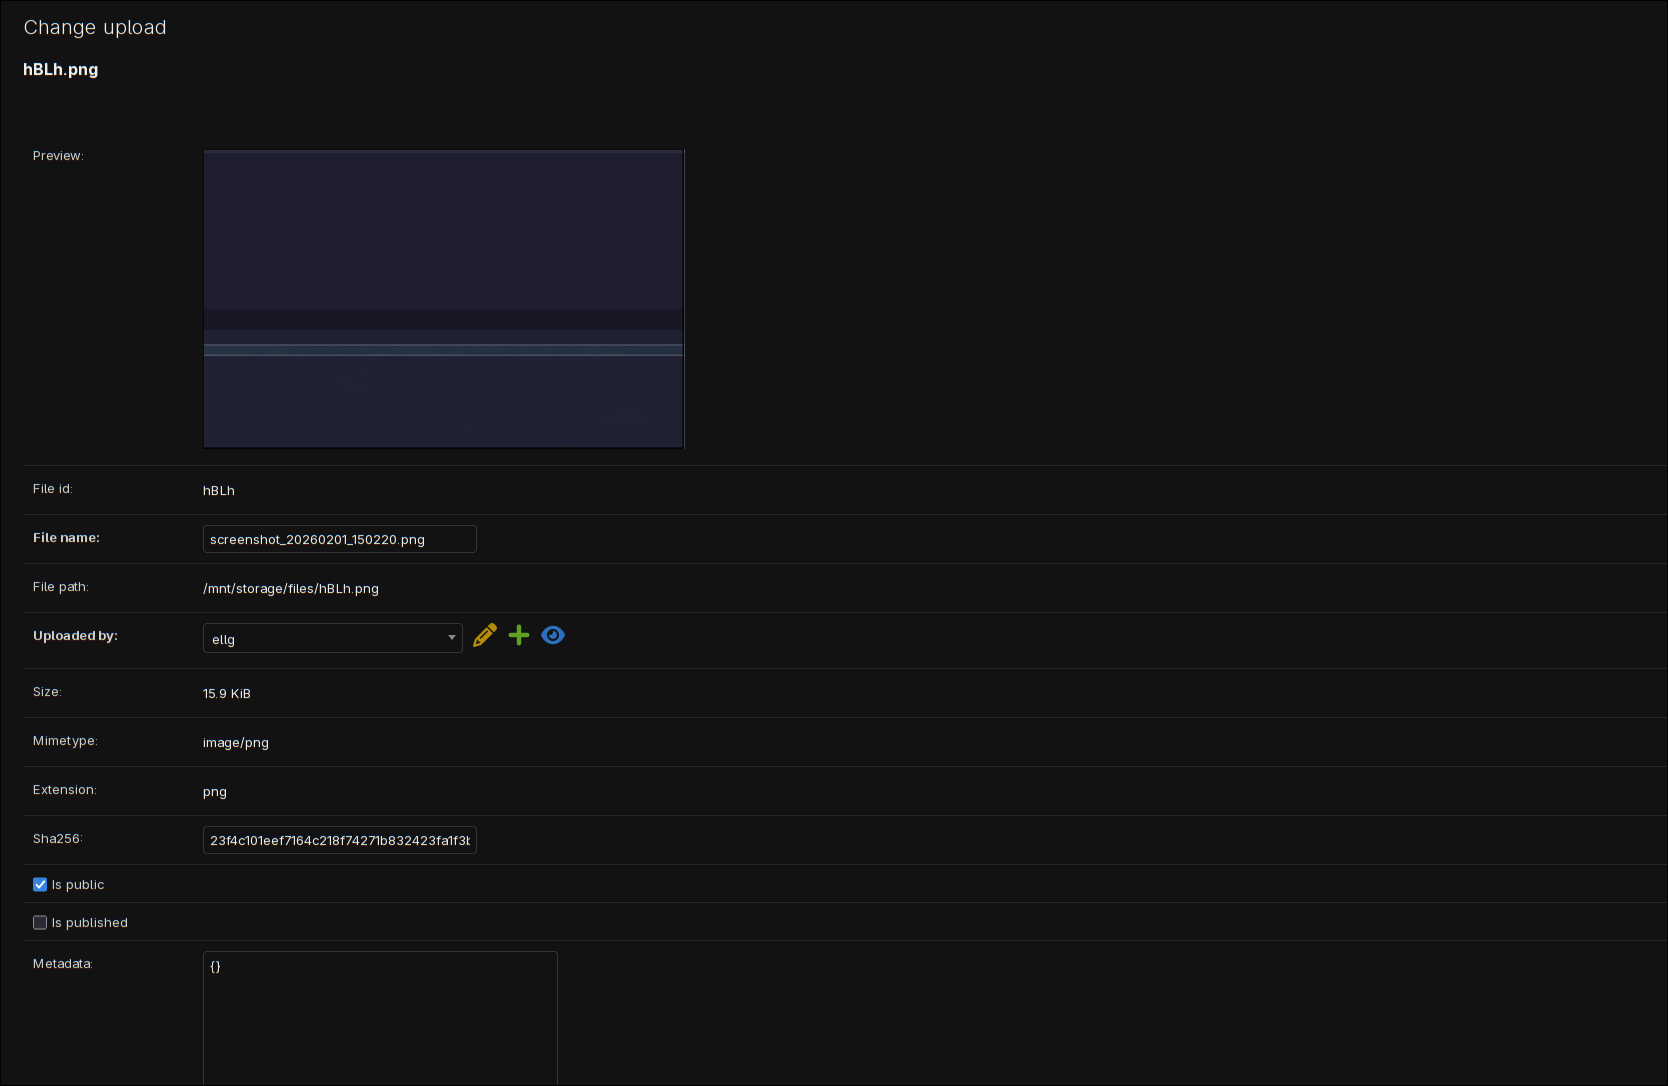Click the "Uploaded by:" field label
Screen dimensions: 1668x1086
click(x=75, y=636)
